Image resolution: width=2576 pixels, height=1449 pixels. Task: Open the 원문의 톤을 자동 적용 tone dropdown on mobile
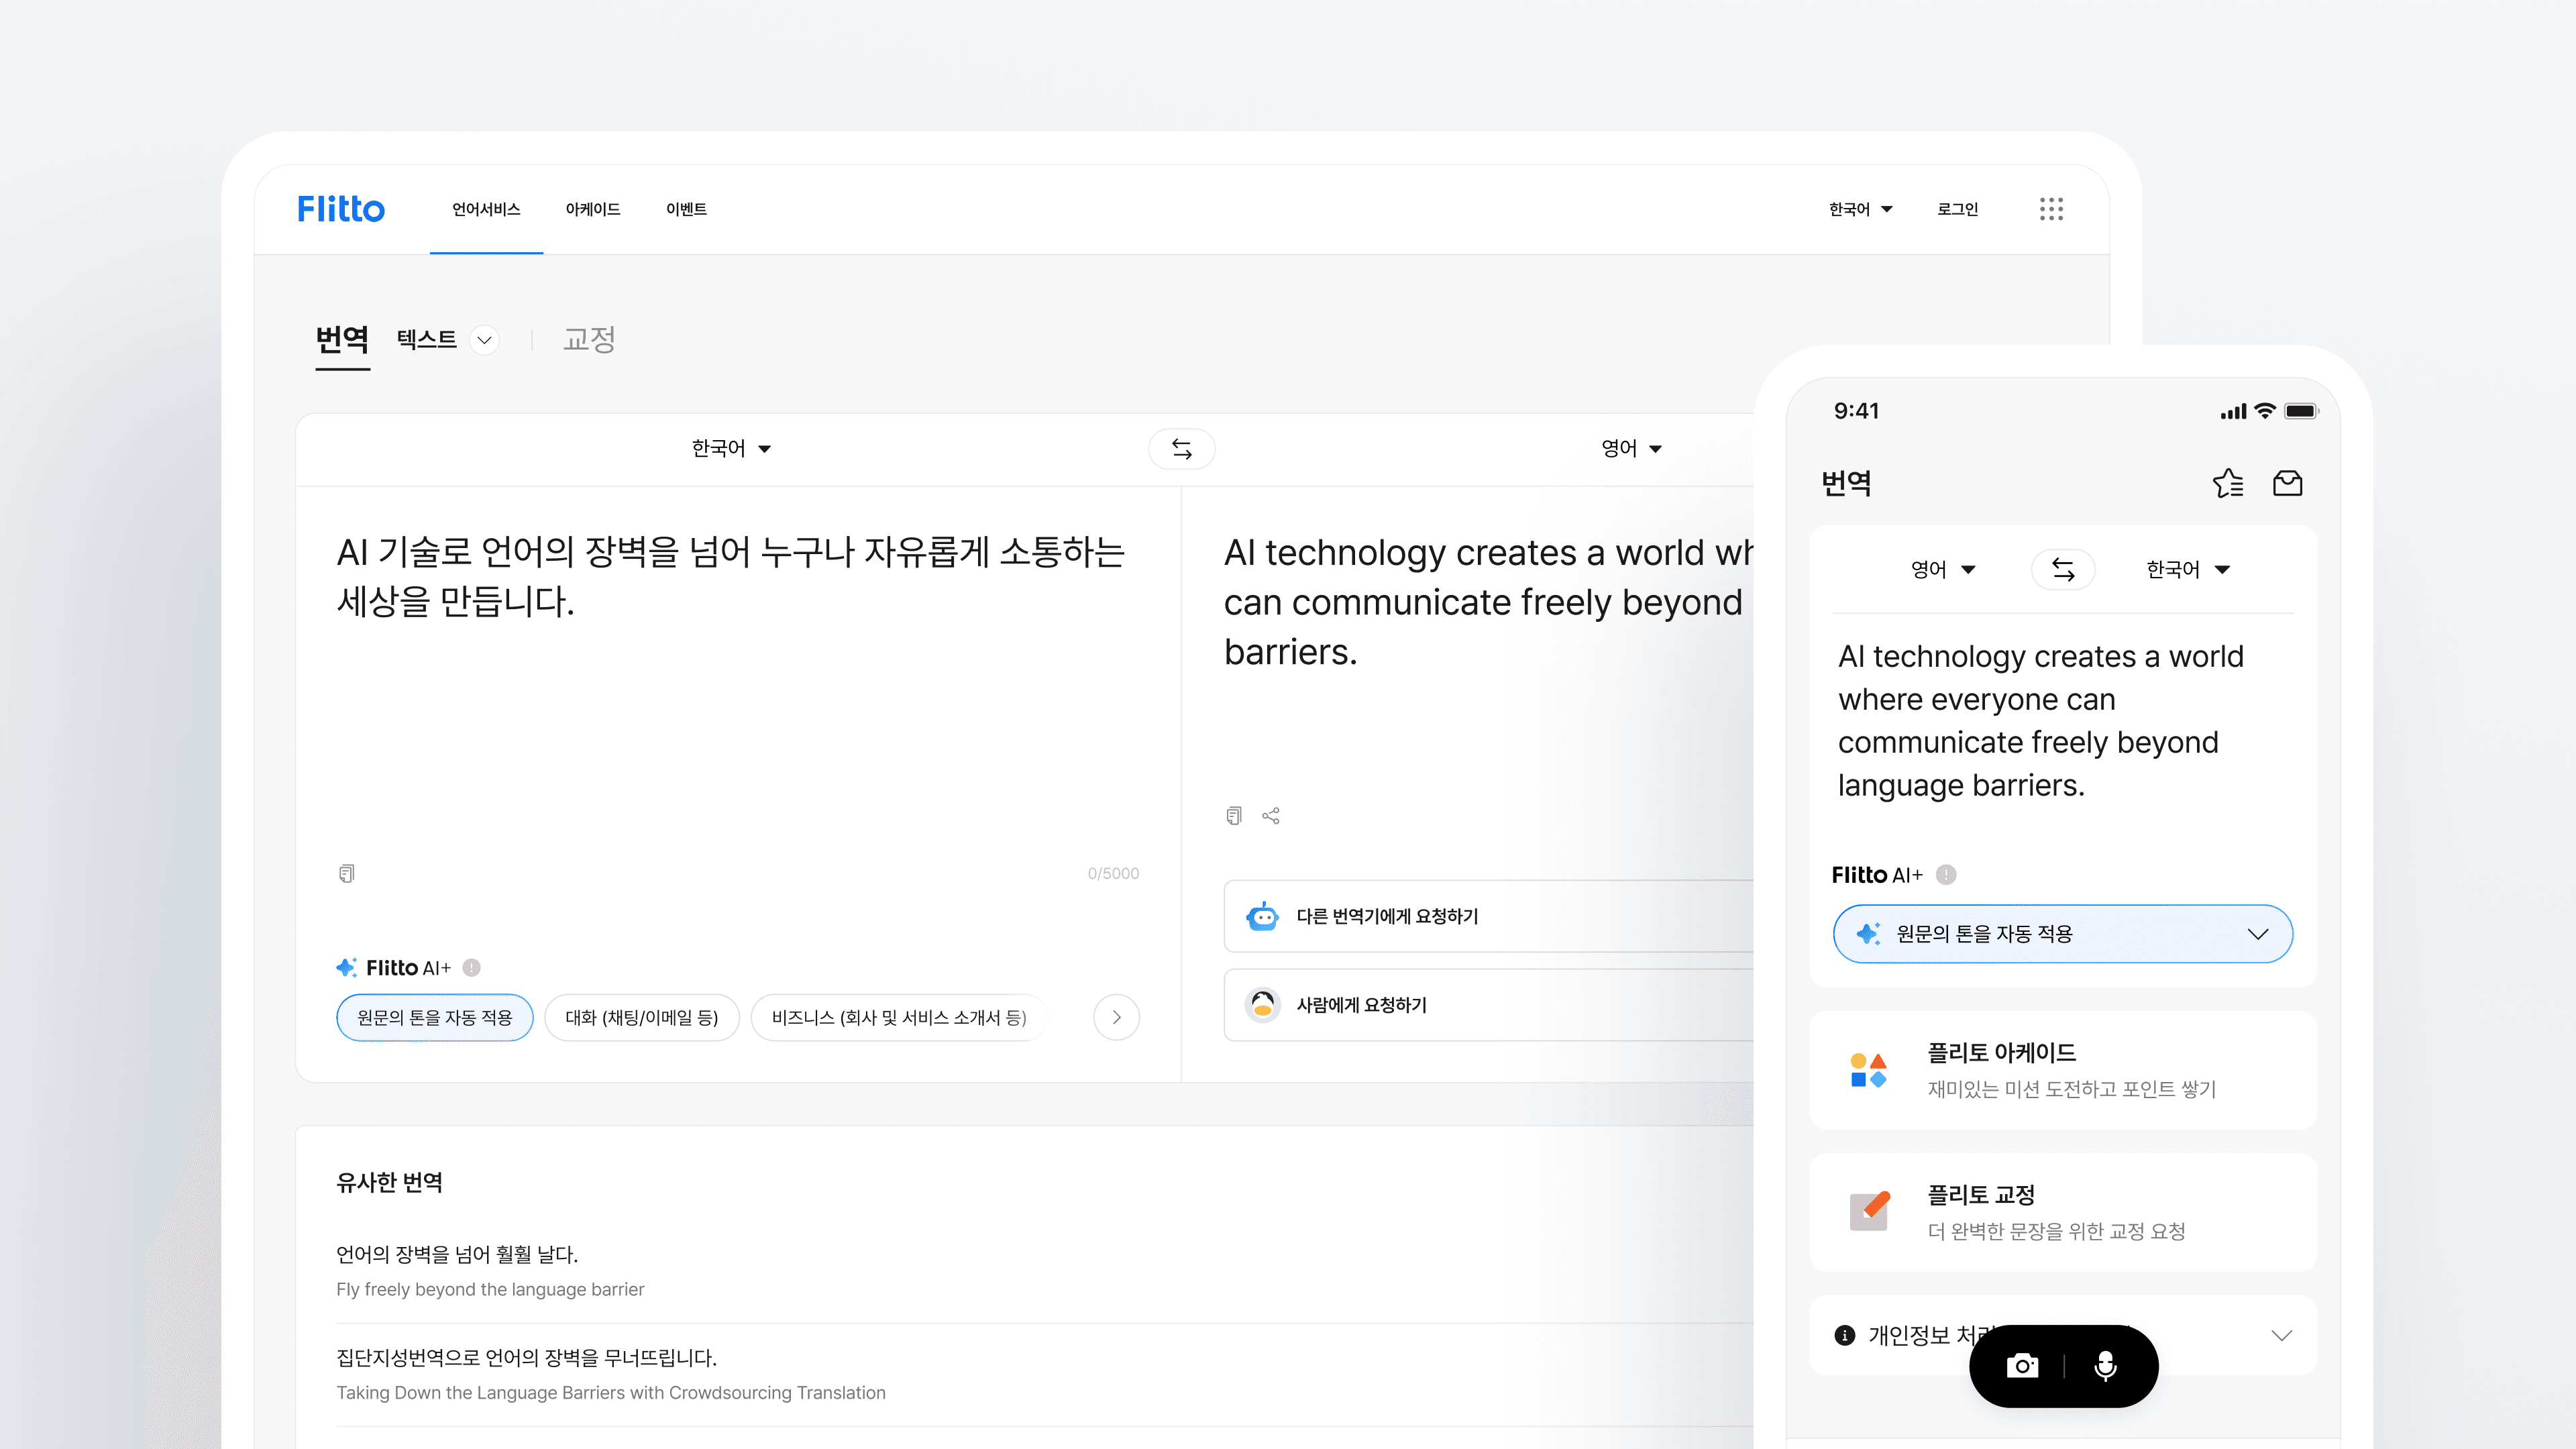tap(2062, 934)
